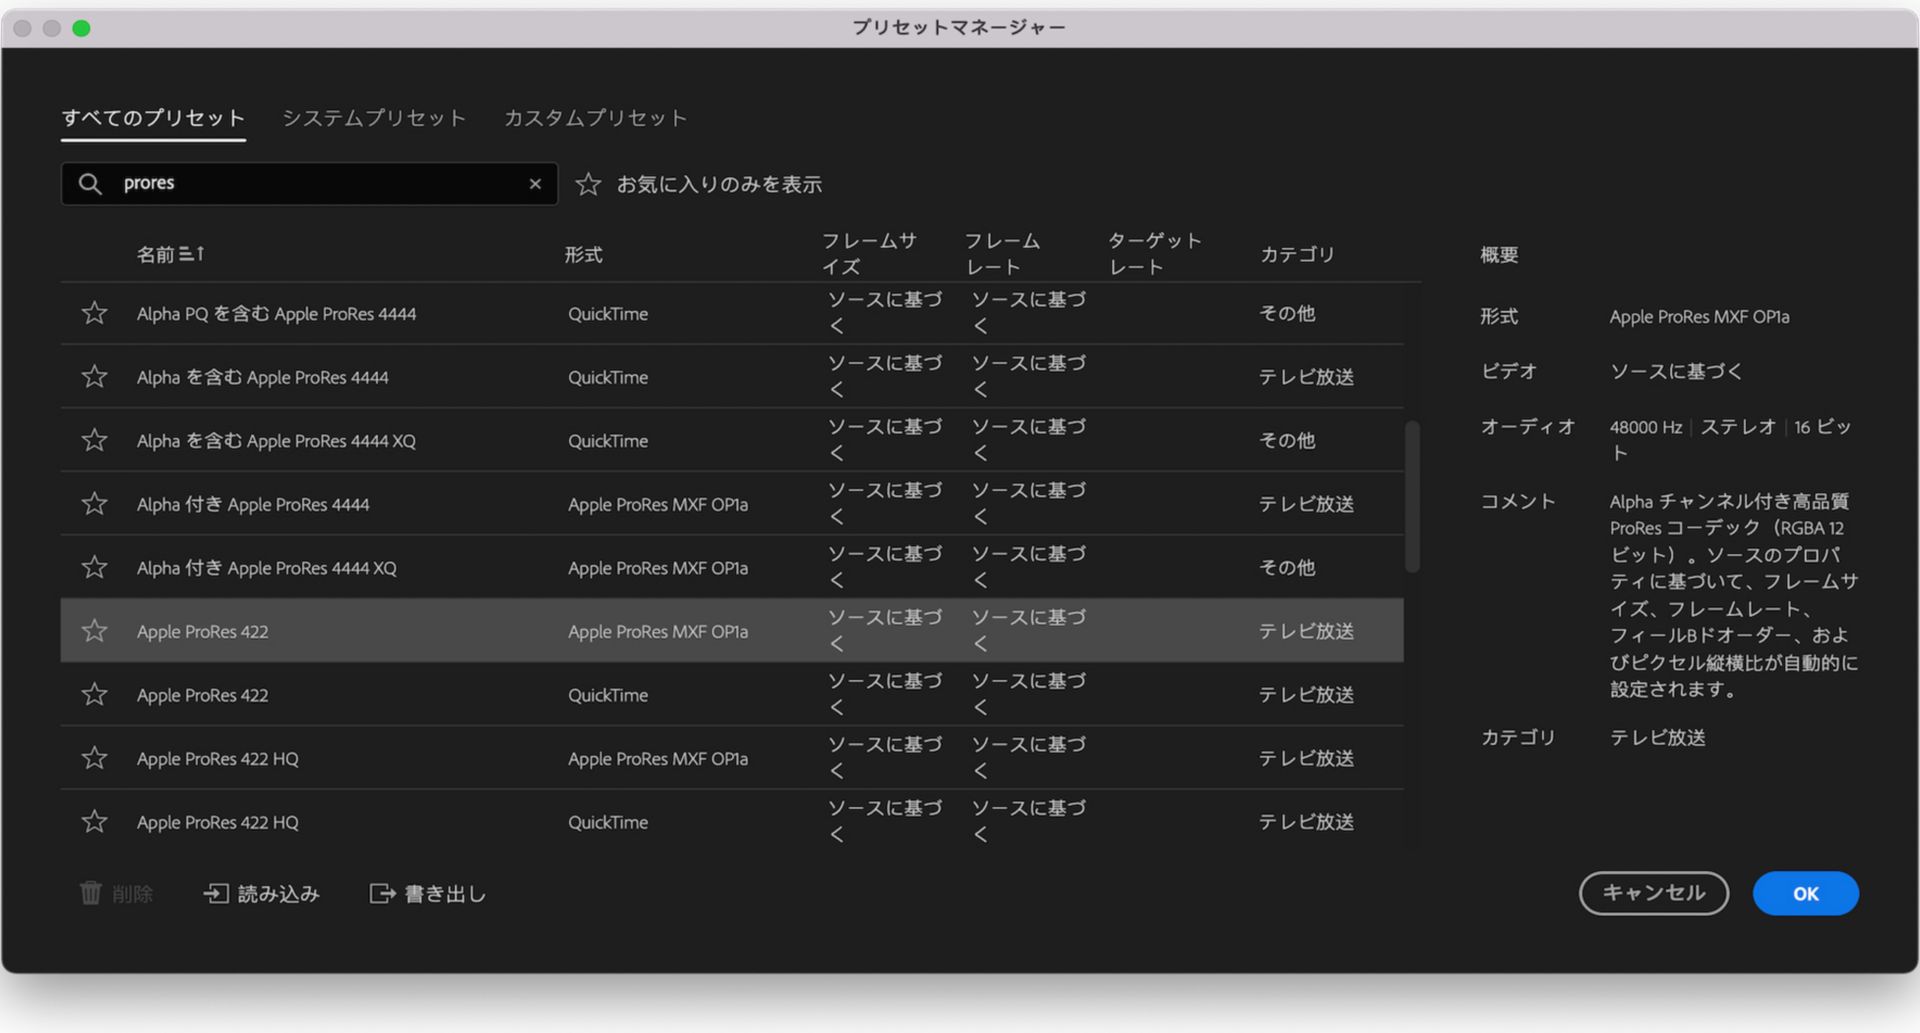The image size is (1920, 1033).
Task: Click the preset list vertical scrollbar thumb
Action: point(1413,496)
